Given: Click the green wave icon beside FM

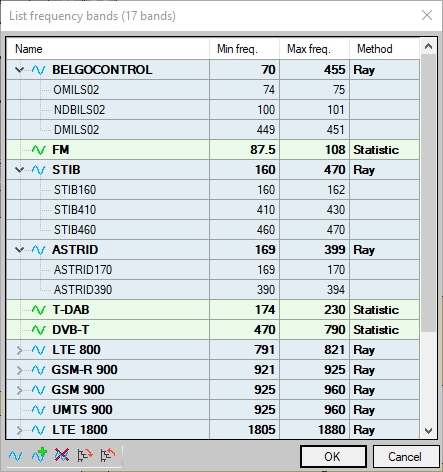Looking at the screenshot, I should coord(39,150).
